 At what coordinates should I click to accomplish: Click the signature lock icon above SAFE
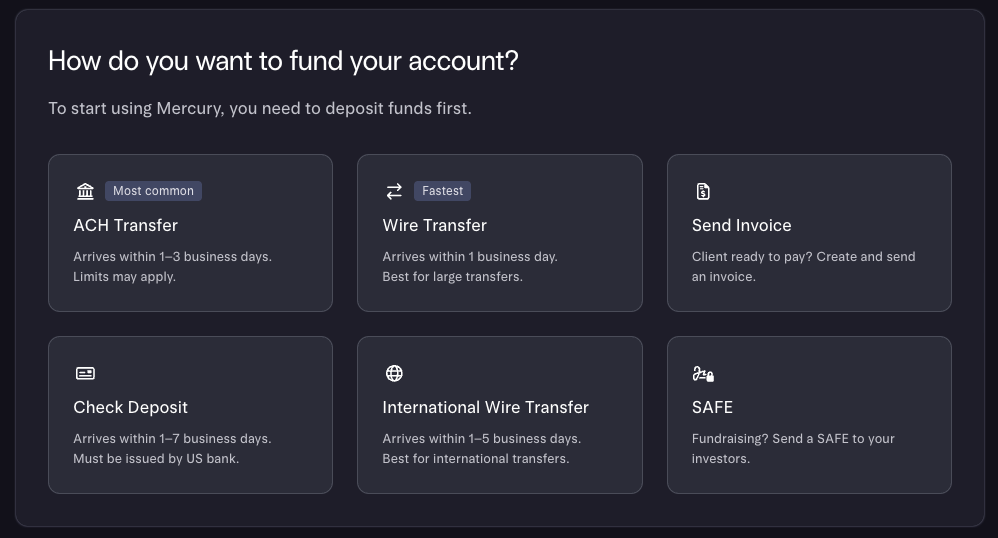703,374
